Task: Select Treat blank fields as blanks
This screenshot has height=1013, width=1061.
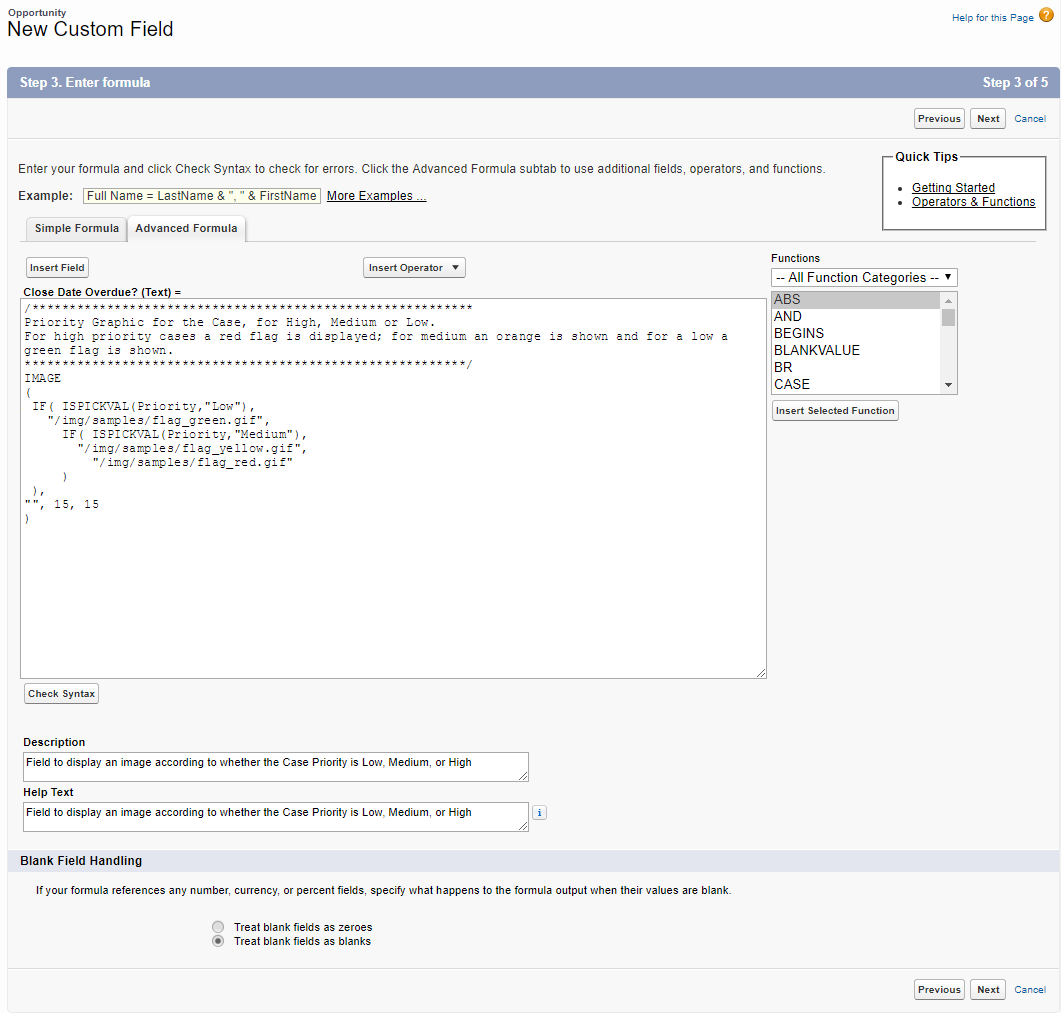Action: point(218,941)
